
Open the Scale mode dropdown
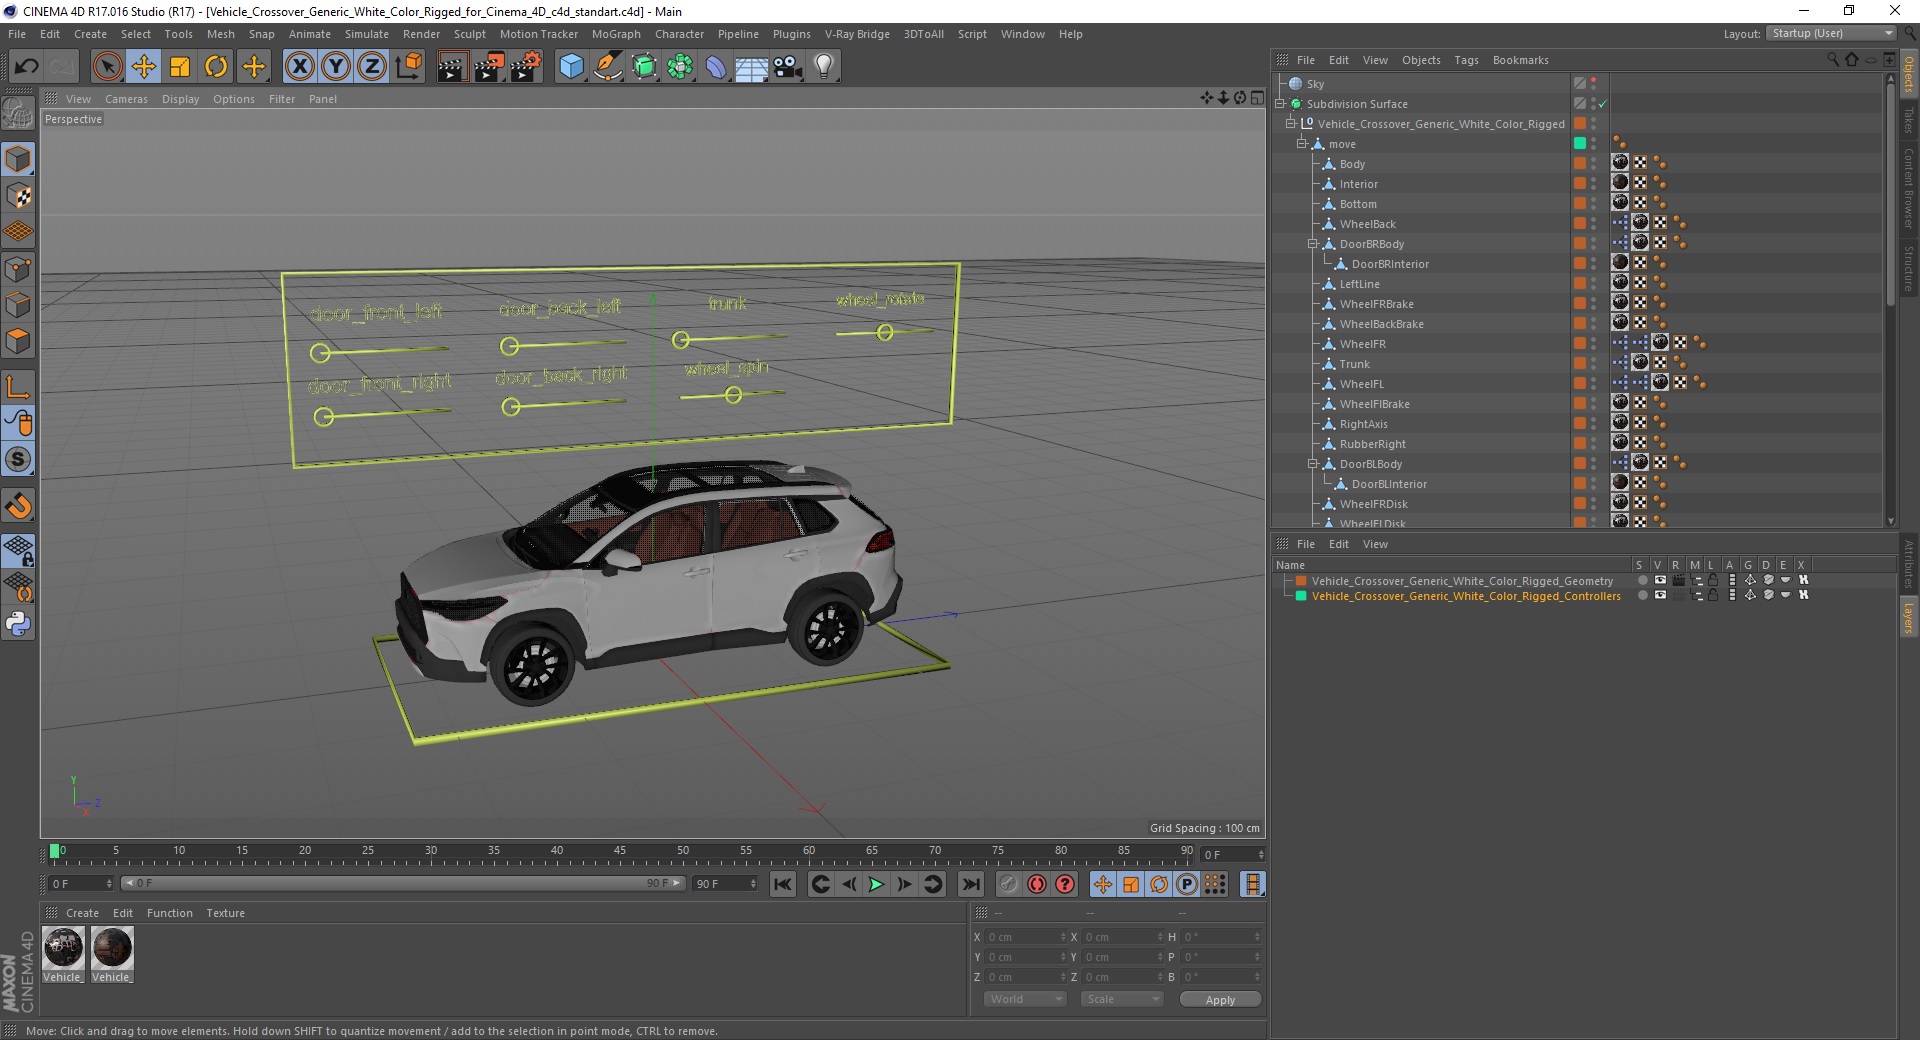pos(1122,999)
